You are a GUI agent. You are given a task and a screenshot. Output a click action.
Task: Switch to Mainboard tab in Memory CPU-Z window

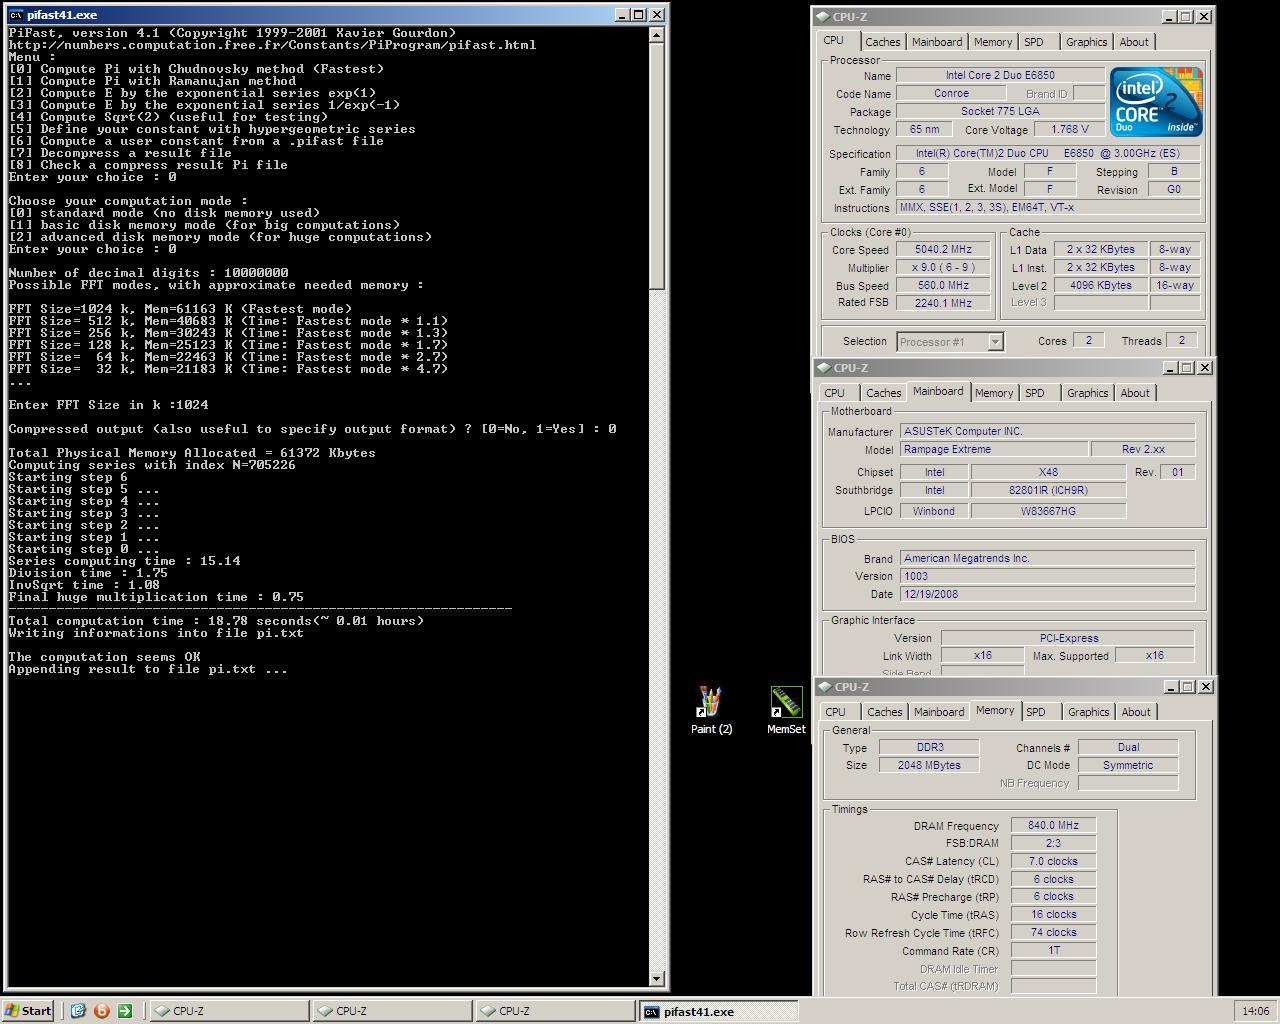(x=939, y=712)
